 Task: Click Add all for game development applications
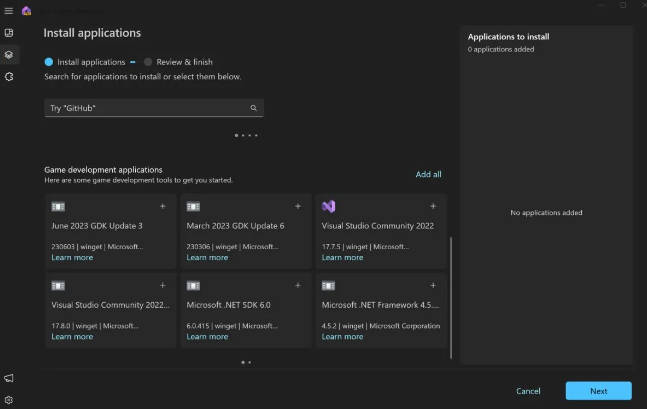point(428,175)
